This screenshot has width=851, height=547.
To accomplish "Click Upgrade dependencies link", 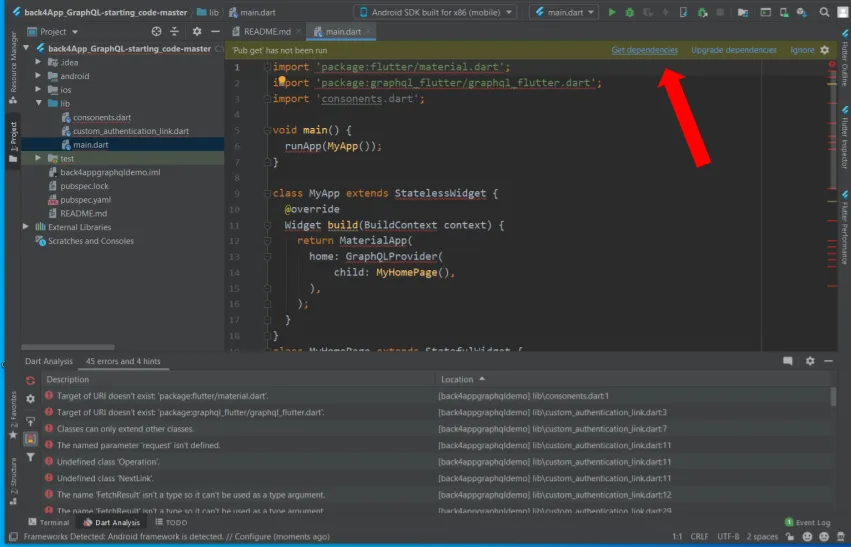I will click(734, 50).
